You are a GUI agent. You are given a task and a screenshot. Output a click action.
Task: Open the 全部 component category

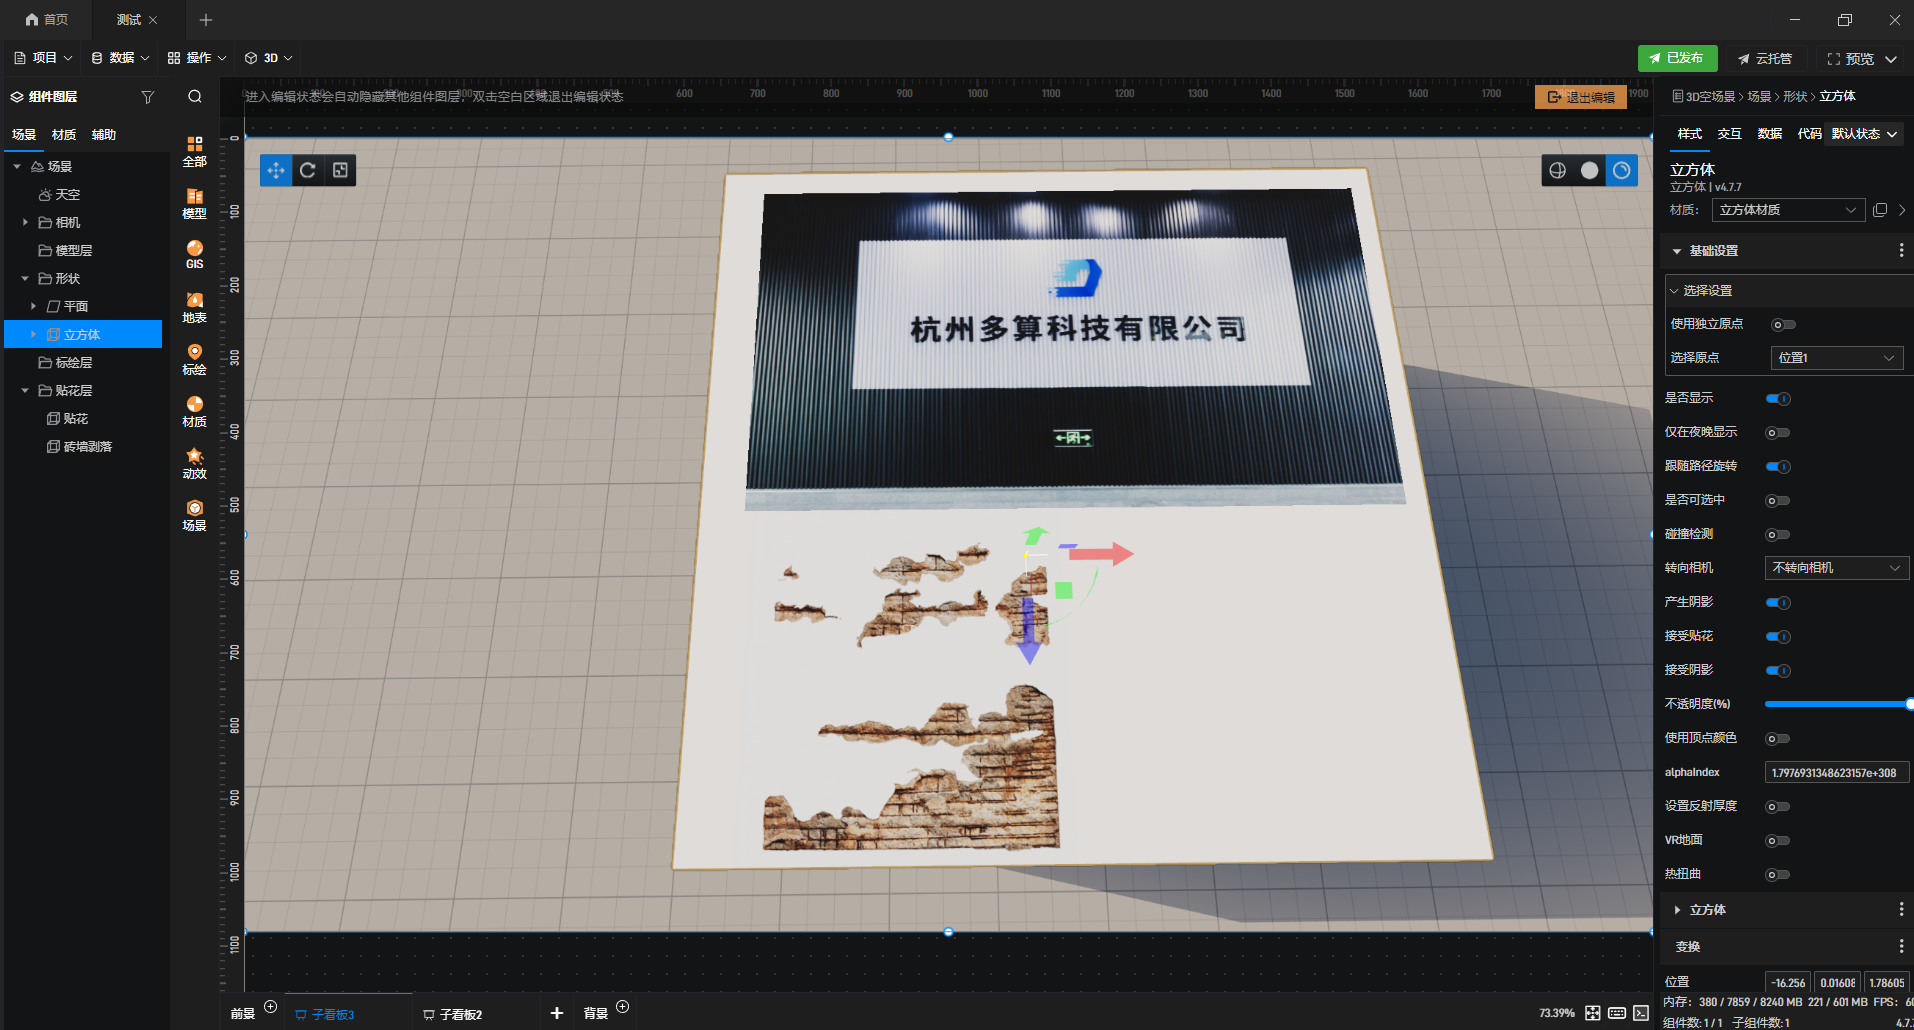(195, 151)
